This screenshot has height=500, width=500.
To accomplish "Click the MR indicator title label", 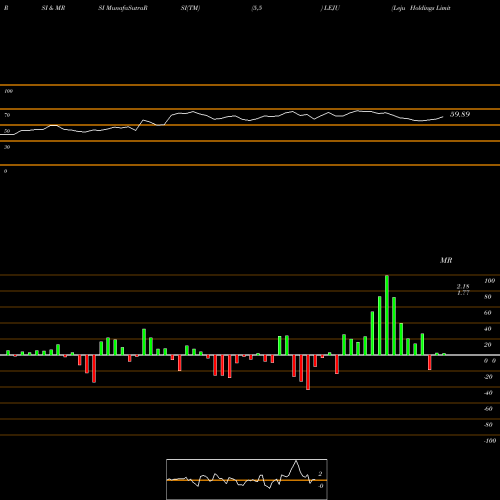I will coord(446,260).
